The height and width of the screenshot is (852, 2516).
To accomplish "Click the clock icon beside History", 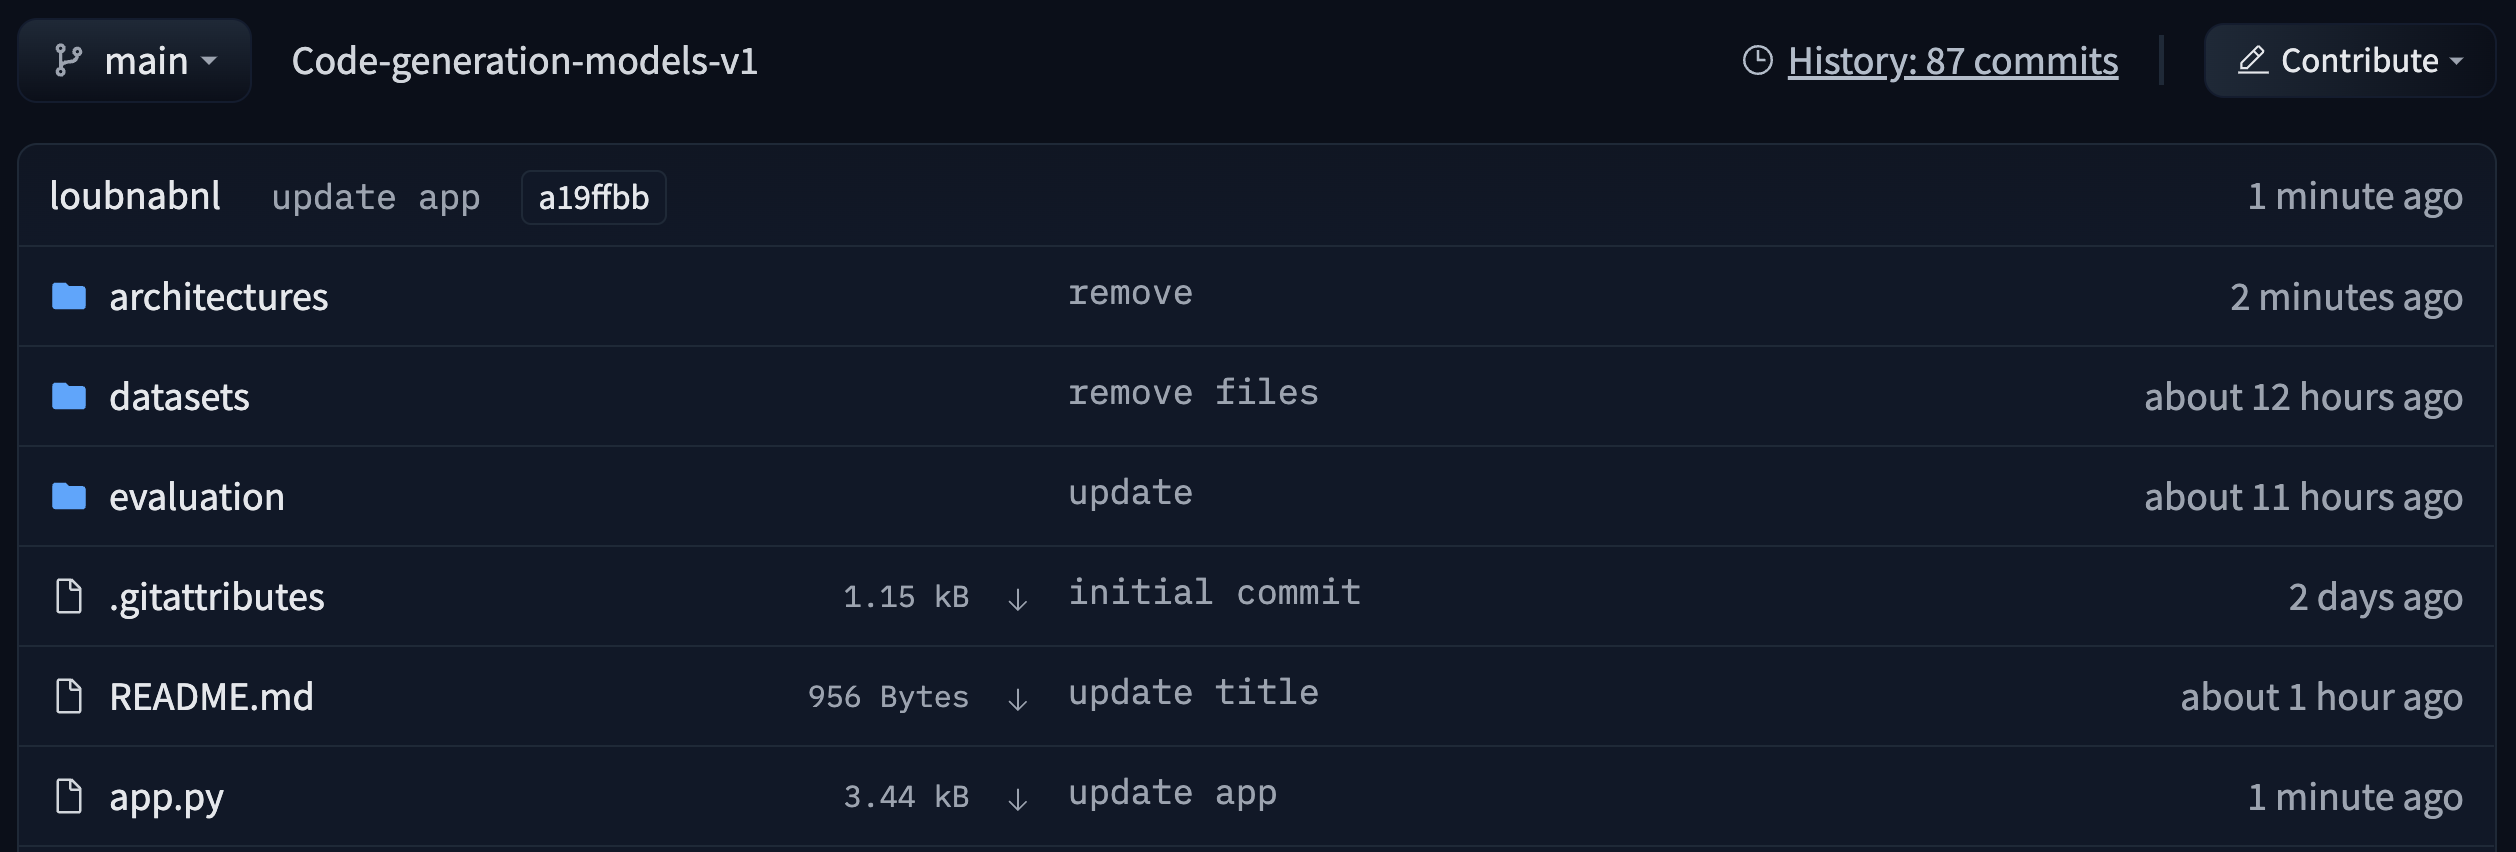I will 1757,61.
